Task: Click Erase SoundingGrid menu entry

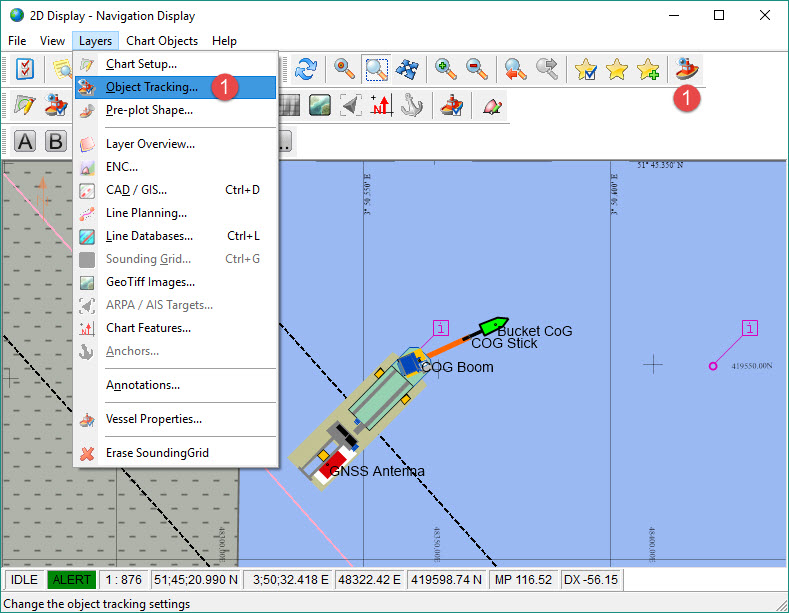Action: (x=157, y=453)
